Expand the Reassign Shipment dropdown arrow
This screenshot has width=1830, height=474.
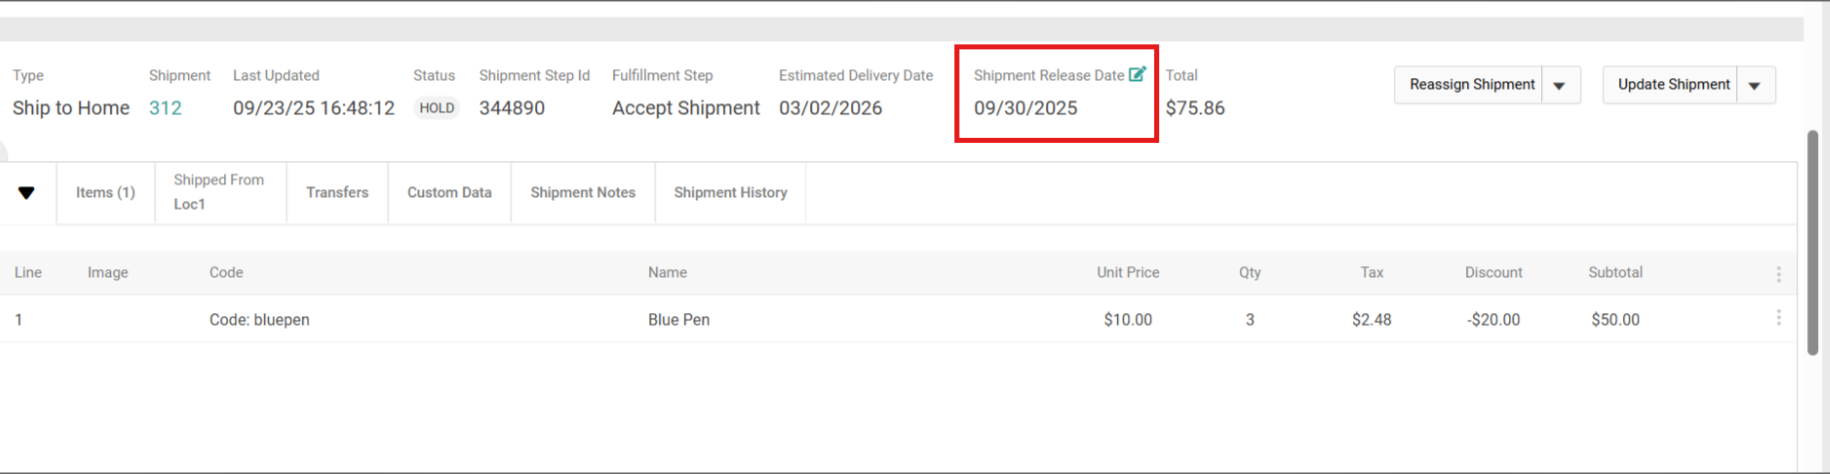pyautogui.click(x=1560, y=86)
